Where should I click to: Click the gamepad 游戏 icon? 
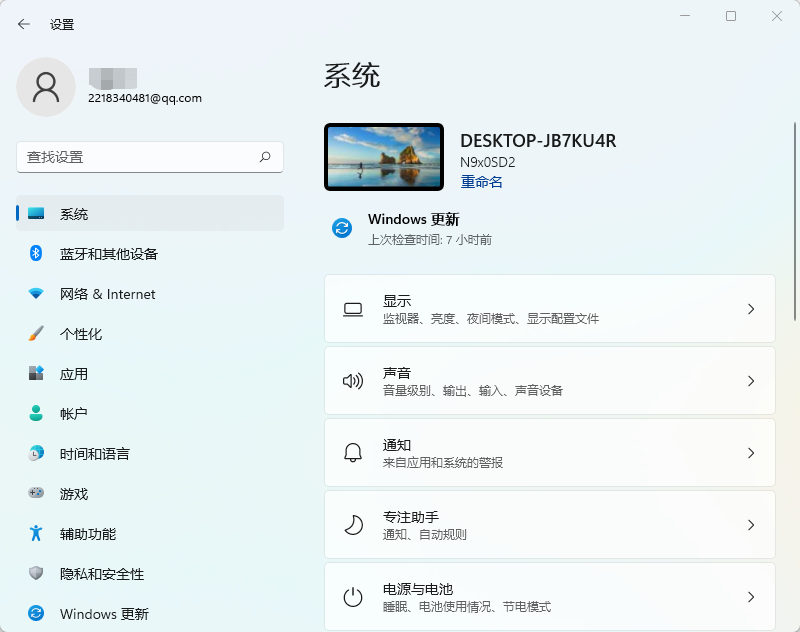[x=36, y=493]
